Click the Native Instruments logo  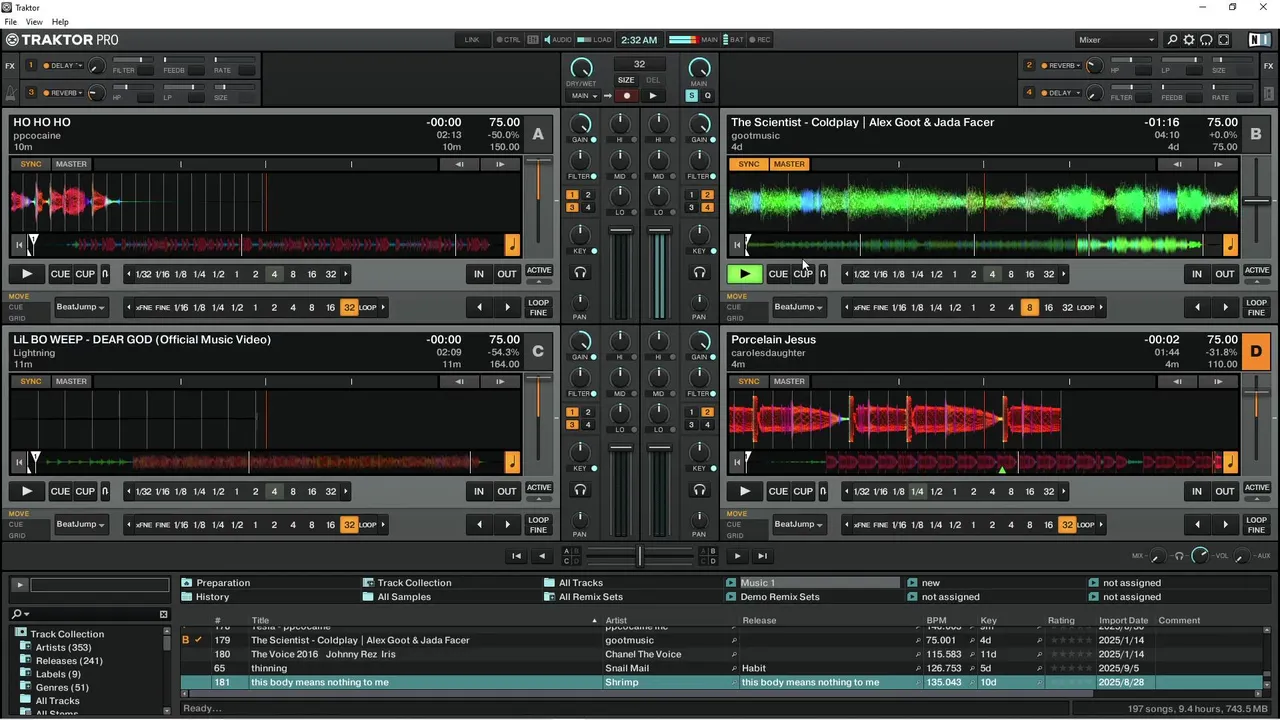pos(1259,40)
